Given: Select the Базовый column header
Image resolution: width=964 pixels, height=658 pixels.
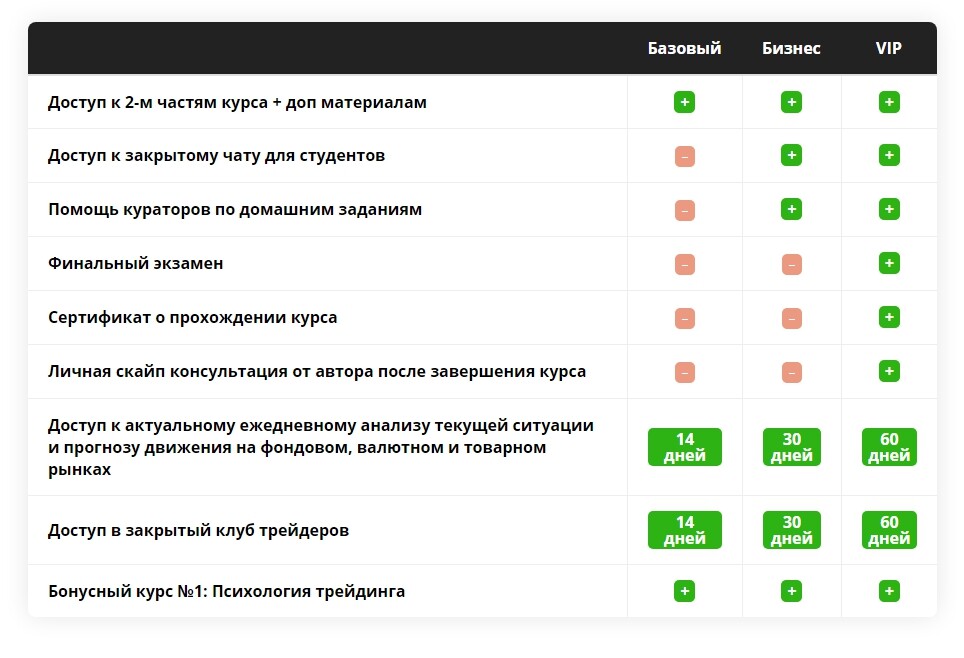Looking at the screenshot, I should [684, 48].
